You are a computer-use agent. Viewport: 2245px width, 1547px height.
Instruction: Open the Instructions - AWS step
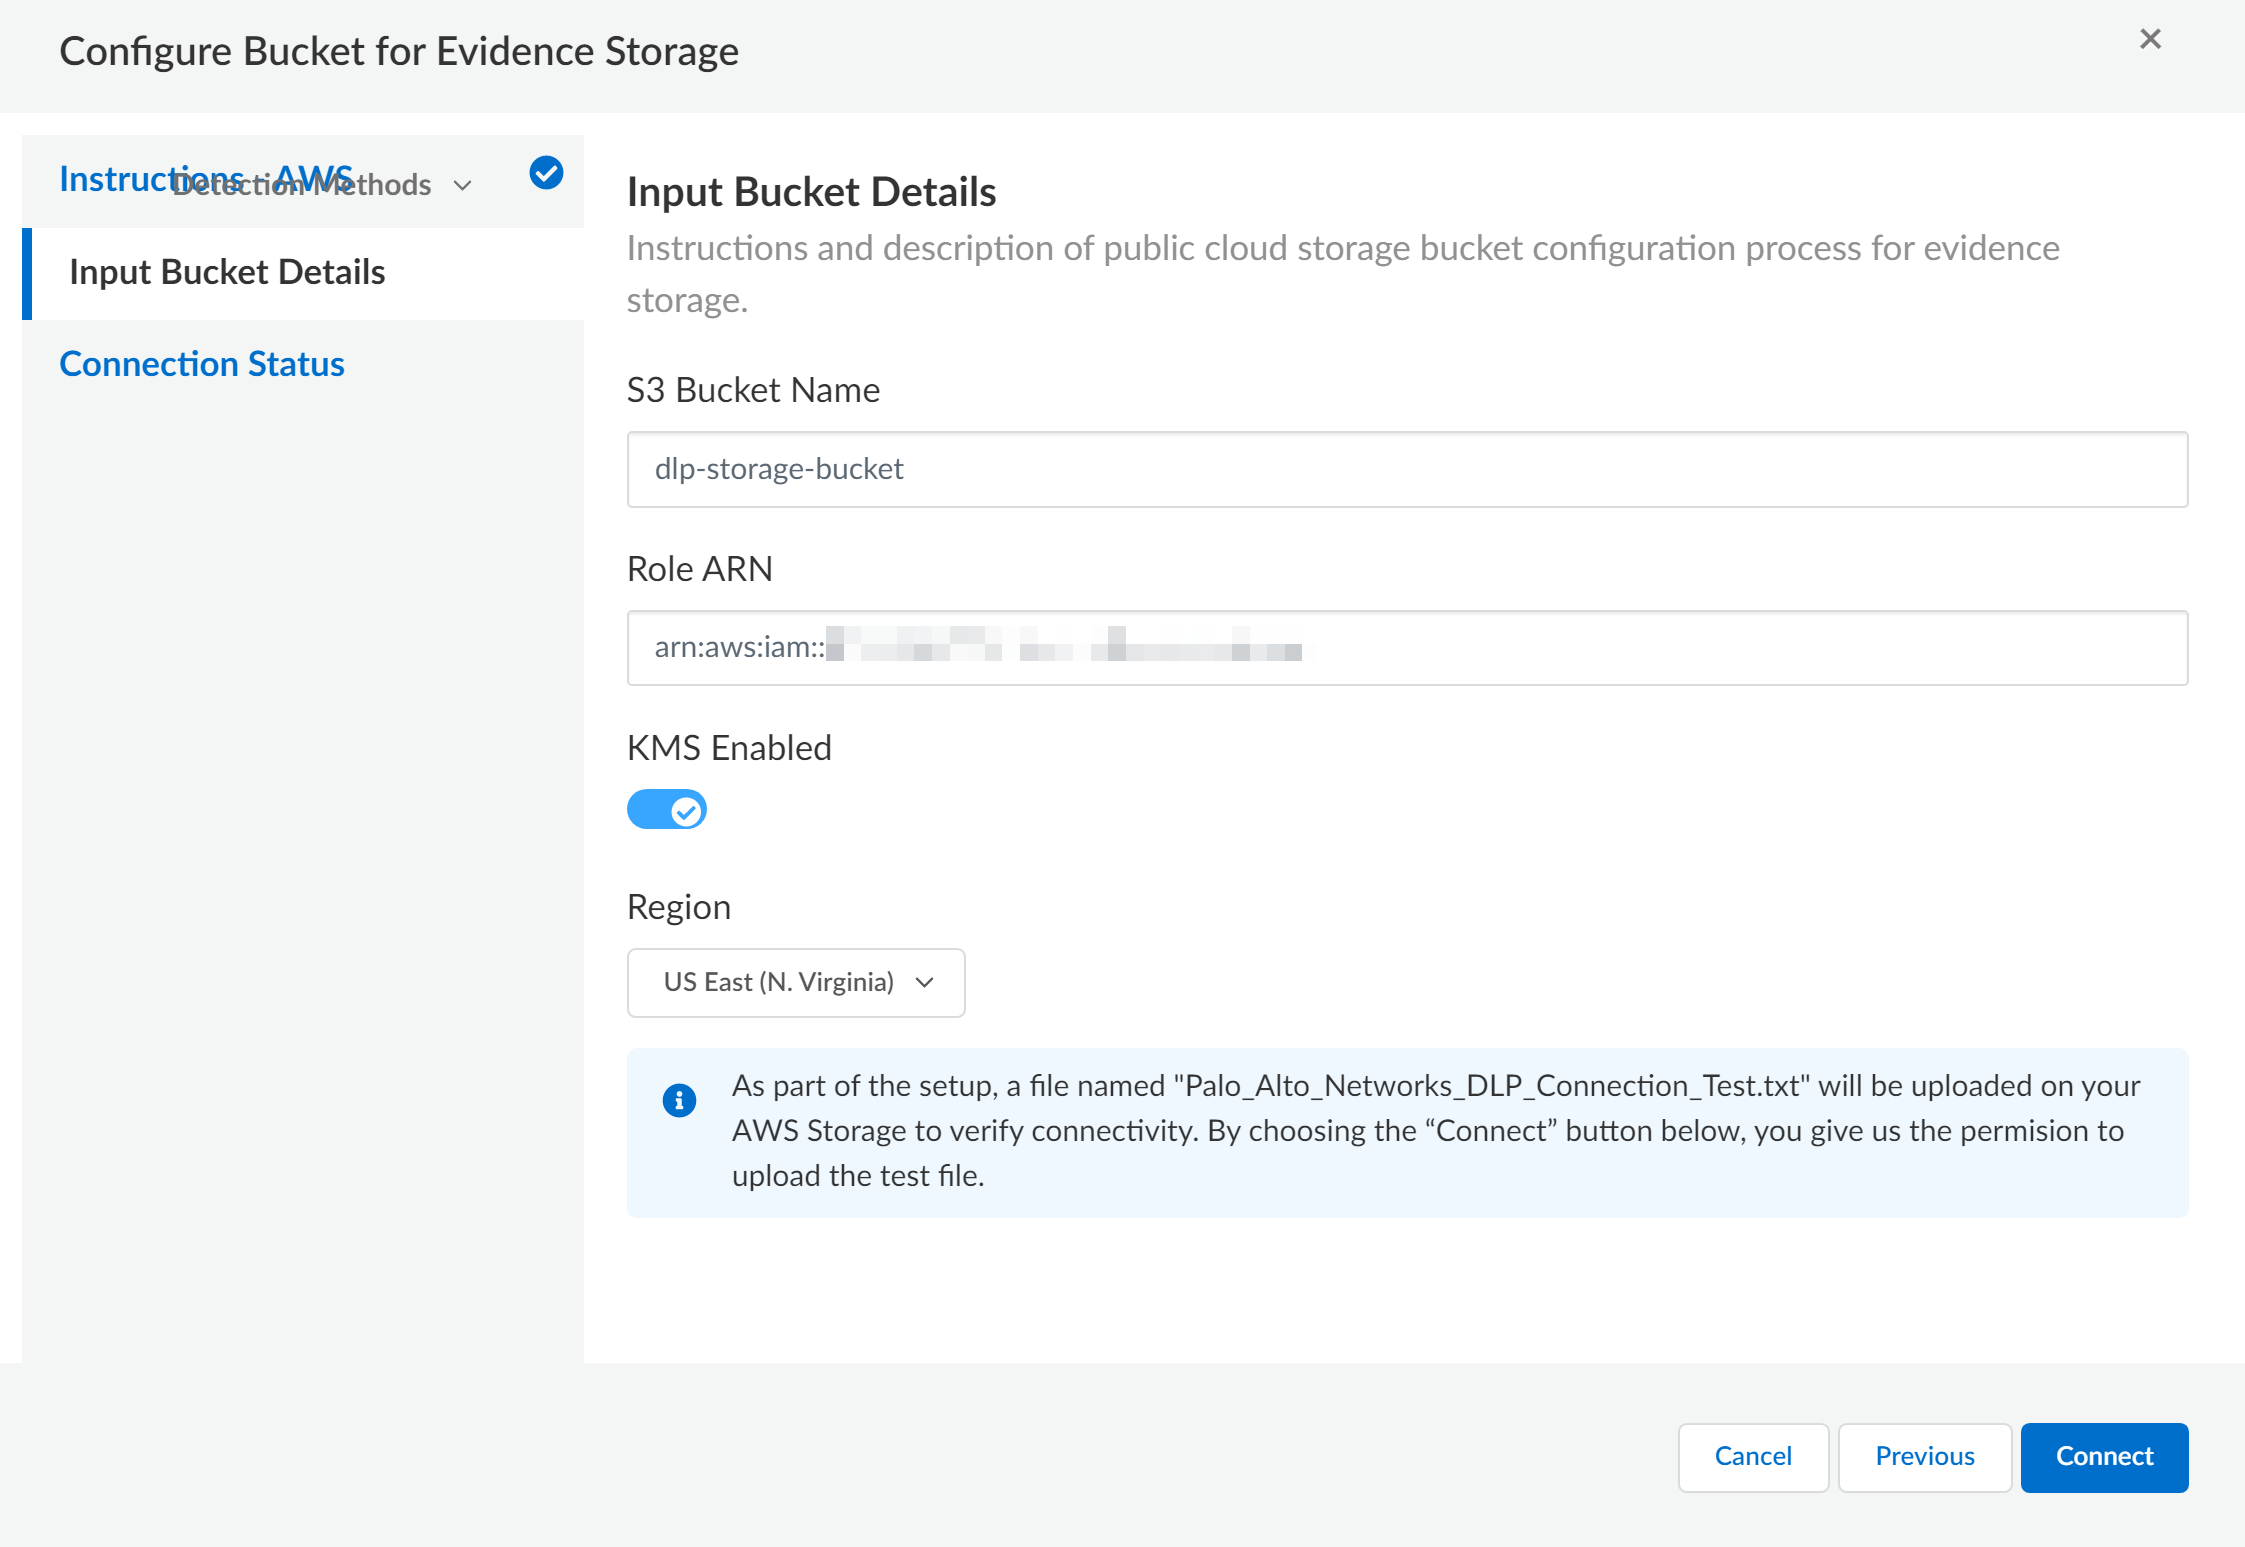[110, 178]
